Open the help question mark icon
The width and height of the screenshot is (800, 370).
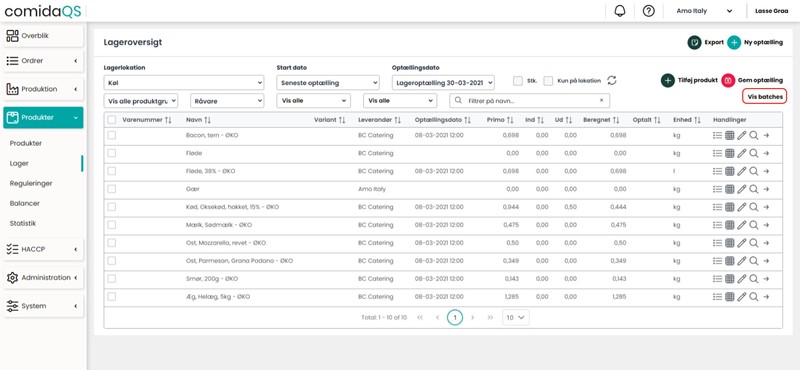pos(648,11)
